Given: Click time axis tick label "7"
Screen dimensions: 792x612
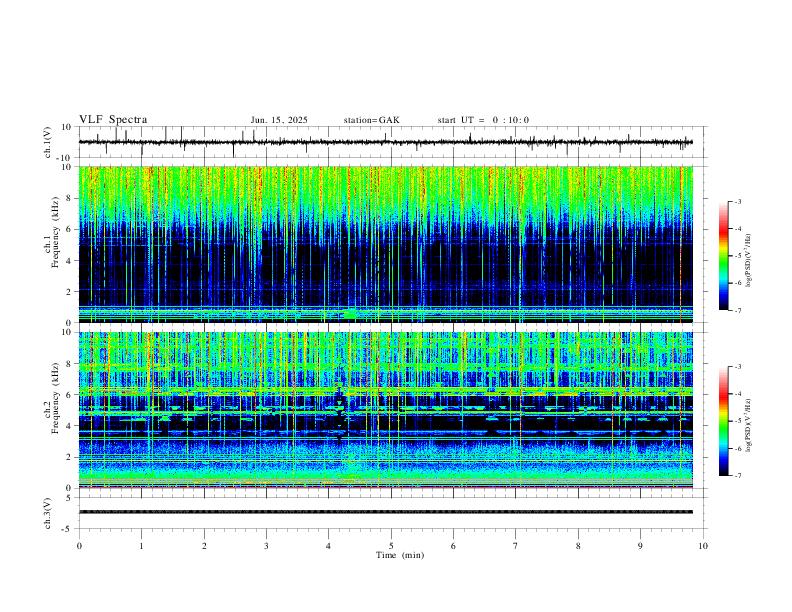Looking at the screenshot, I should [516, 546].
